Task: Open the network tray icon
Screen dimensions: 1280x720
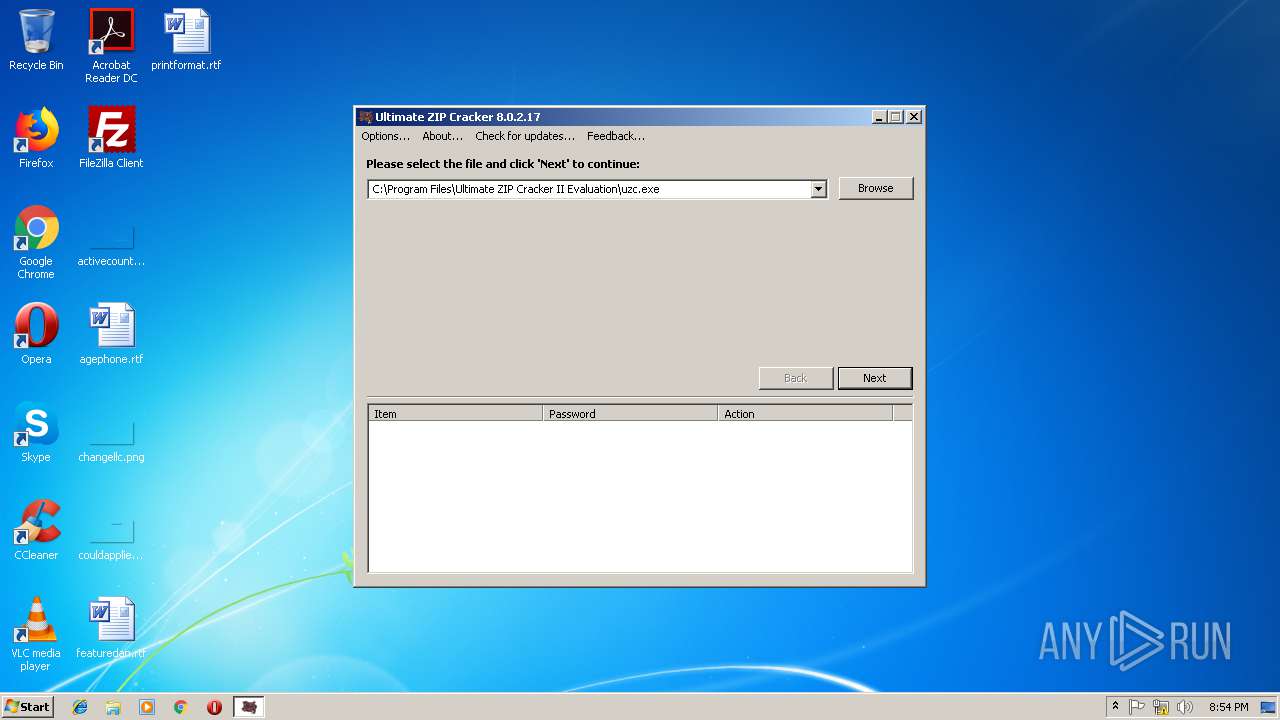Action: click(x=1161, y=707)
